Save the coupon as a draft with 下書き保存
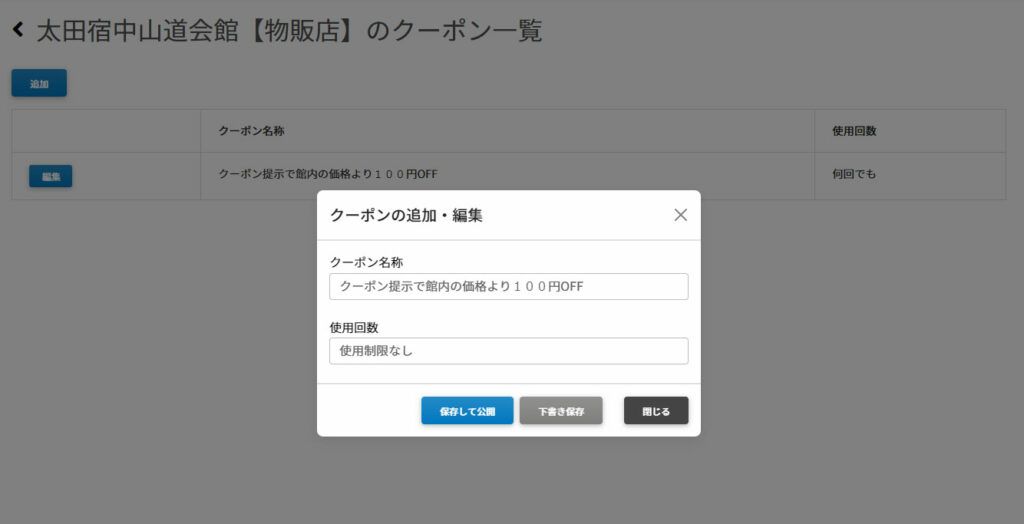The image size is (1024, 524). click(561, 411)
